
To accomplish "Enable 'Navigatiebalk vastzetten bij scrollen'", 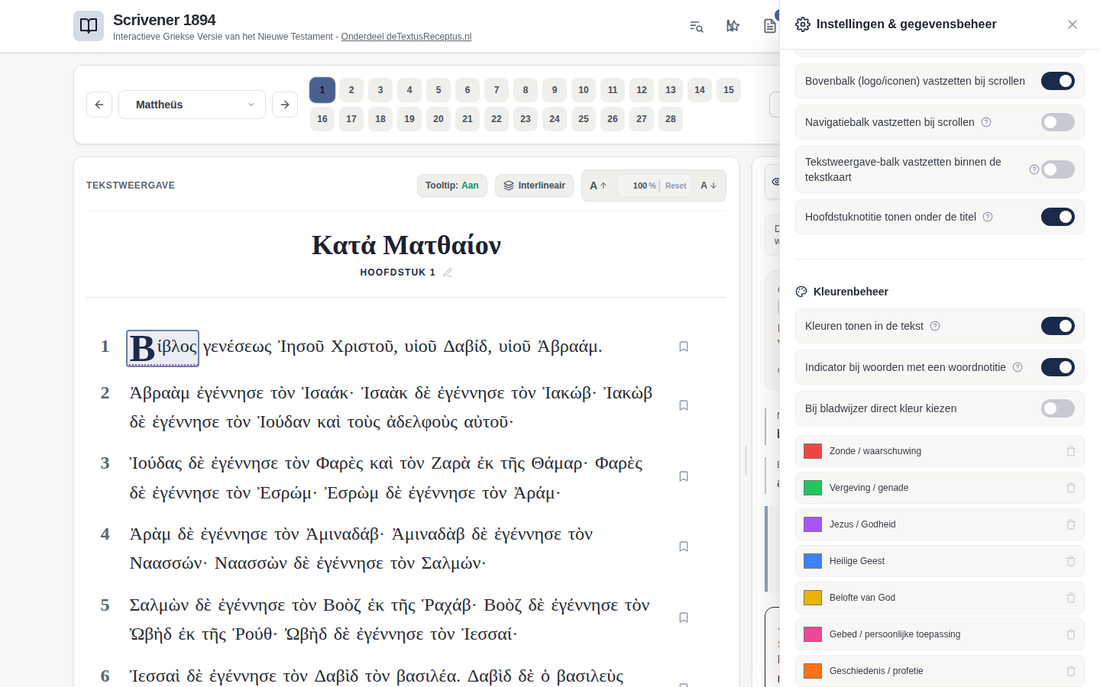I will point(1058,122).
